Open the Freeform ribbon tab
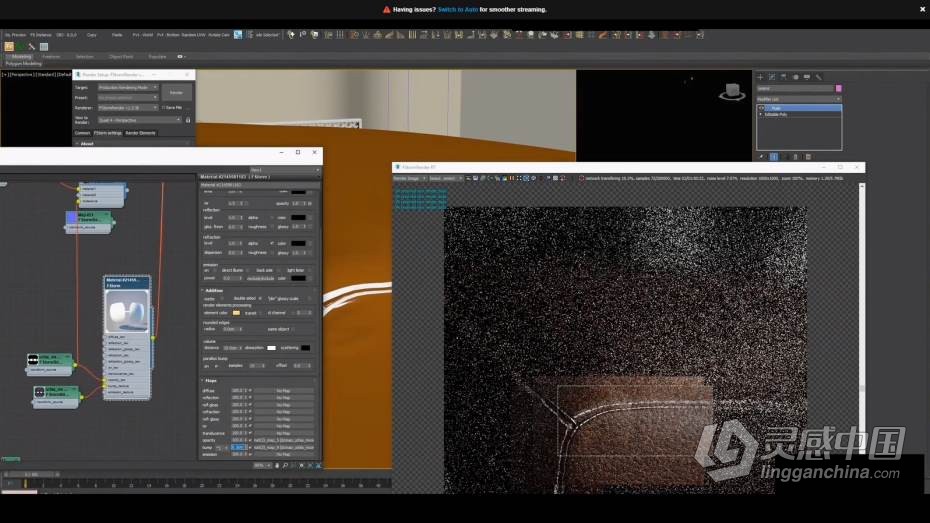The width and height of the screenshot is (930, 523). (x=51, y=57)
